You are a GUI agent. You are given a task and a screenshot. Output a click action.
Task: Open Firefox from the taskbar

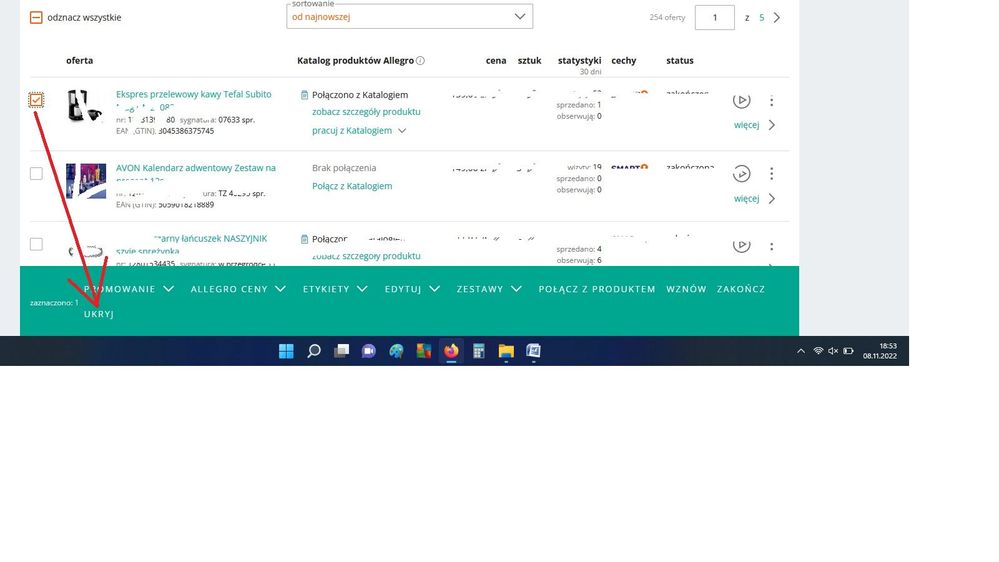pyautogui.click(x=451, y=351)
